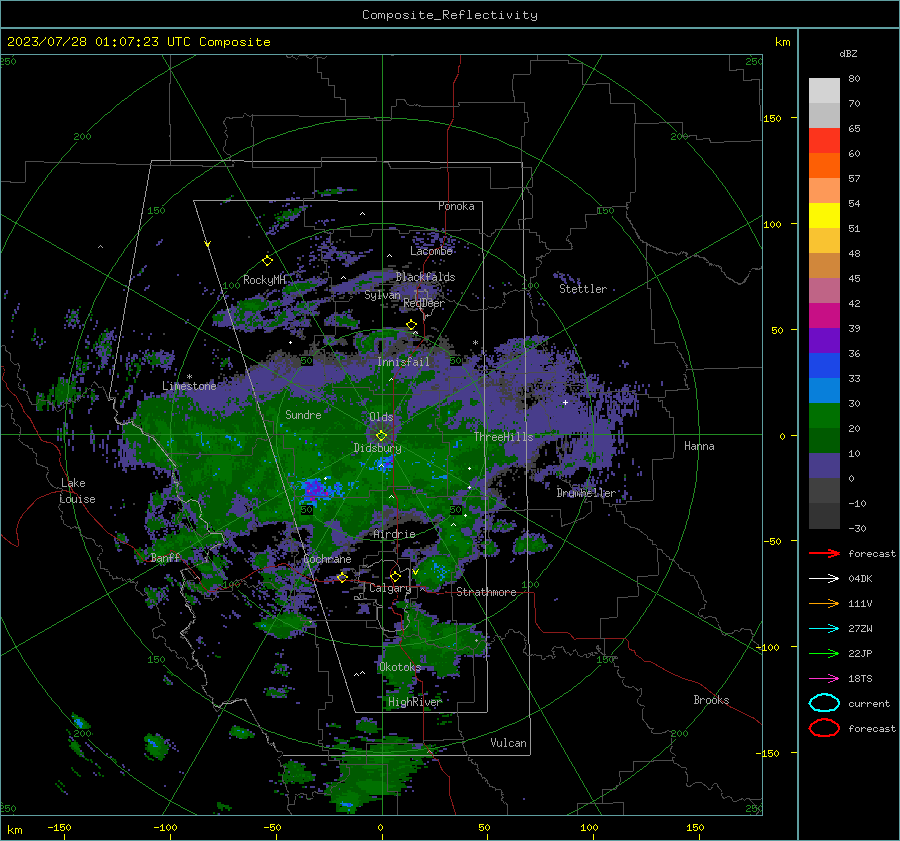Click the Ponoka city label

pos(456,206)
